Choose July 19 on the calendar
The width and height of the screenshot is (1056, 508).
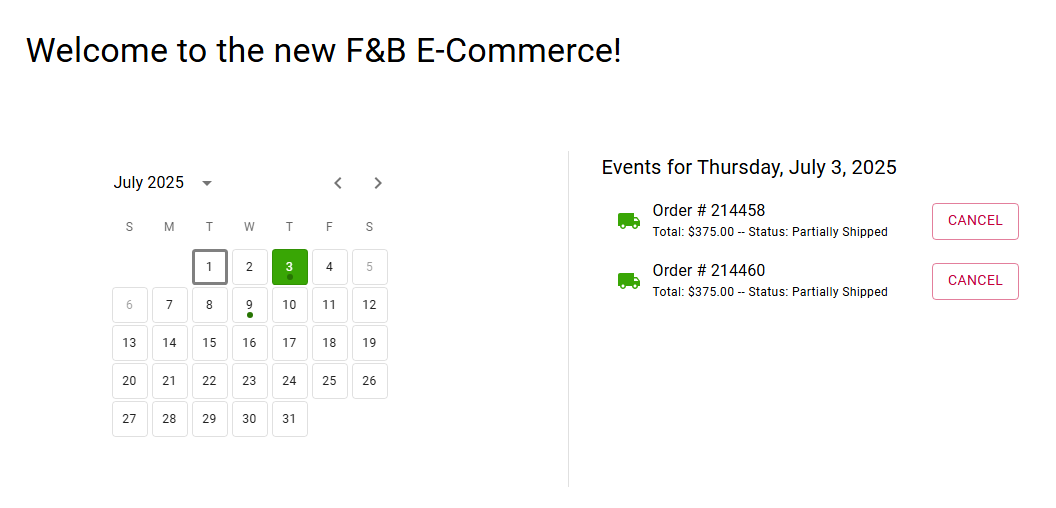click(369, 343)
